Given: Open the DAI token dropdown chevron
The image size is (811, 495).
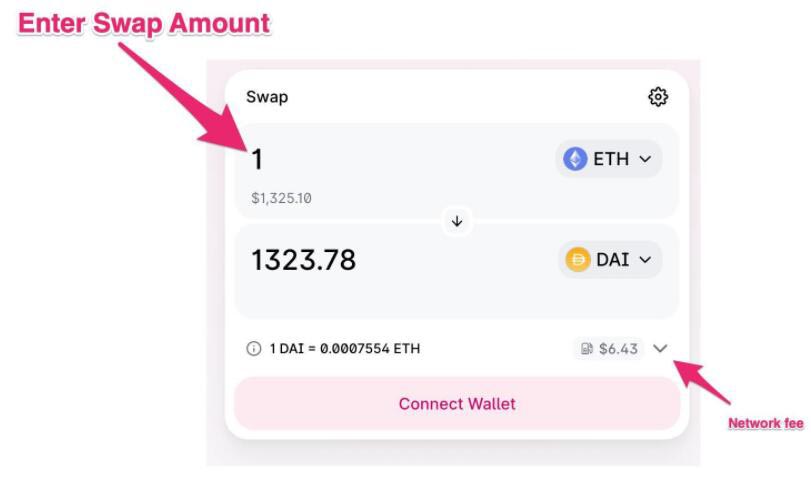Looking at the screenshot, I should tap(645, 260).
